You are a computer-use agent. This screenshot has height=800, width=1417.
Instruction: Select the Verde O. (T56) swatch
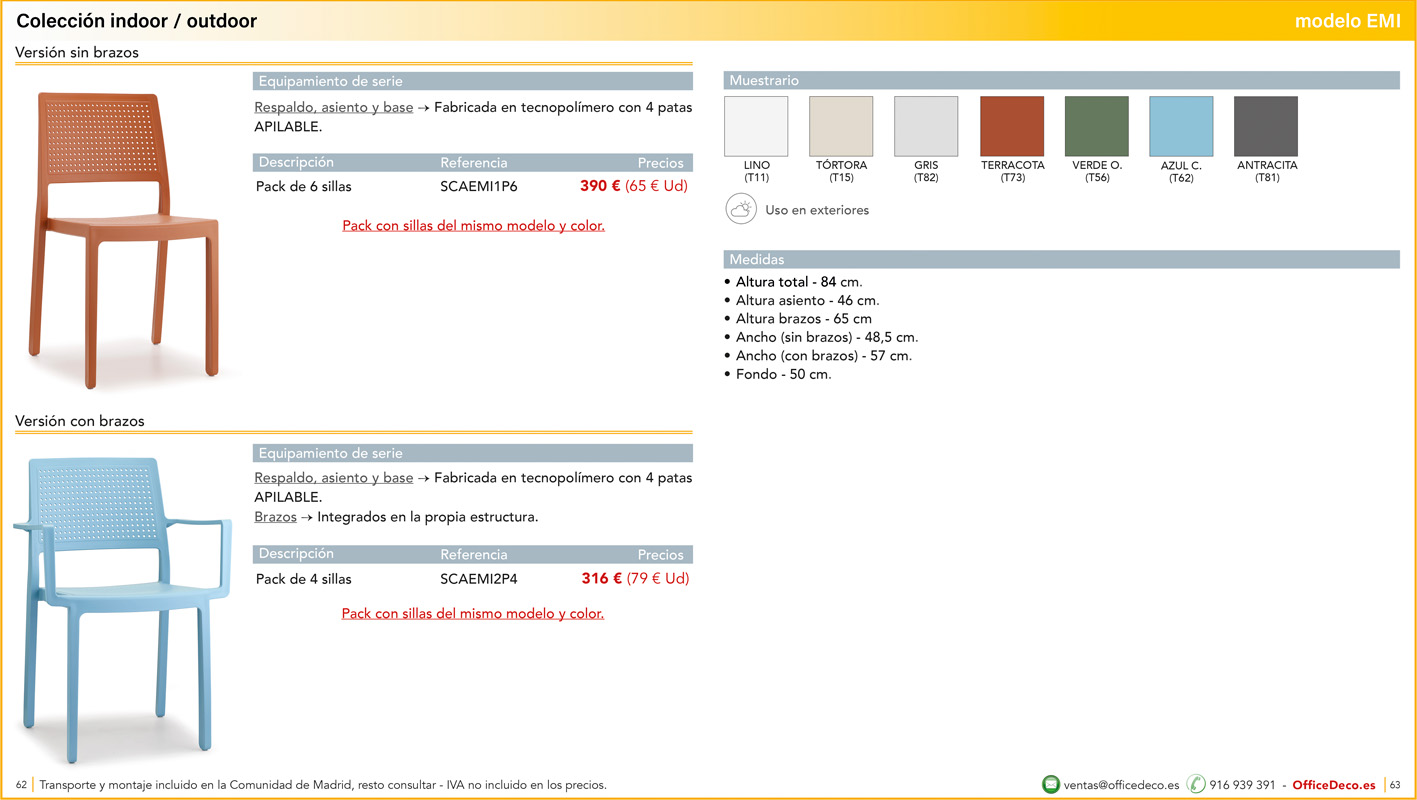click(1097, 127)
